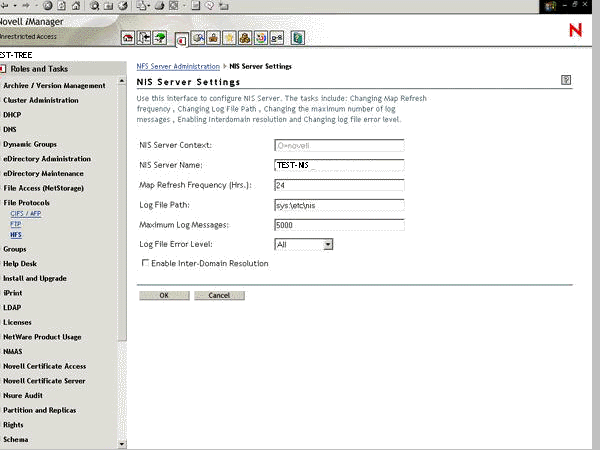The height and width of the screenshot is (450, 600).
Task: Click the browser Forward arrow button
Action: click(x=26, y=6)
